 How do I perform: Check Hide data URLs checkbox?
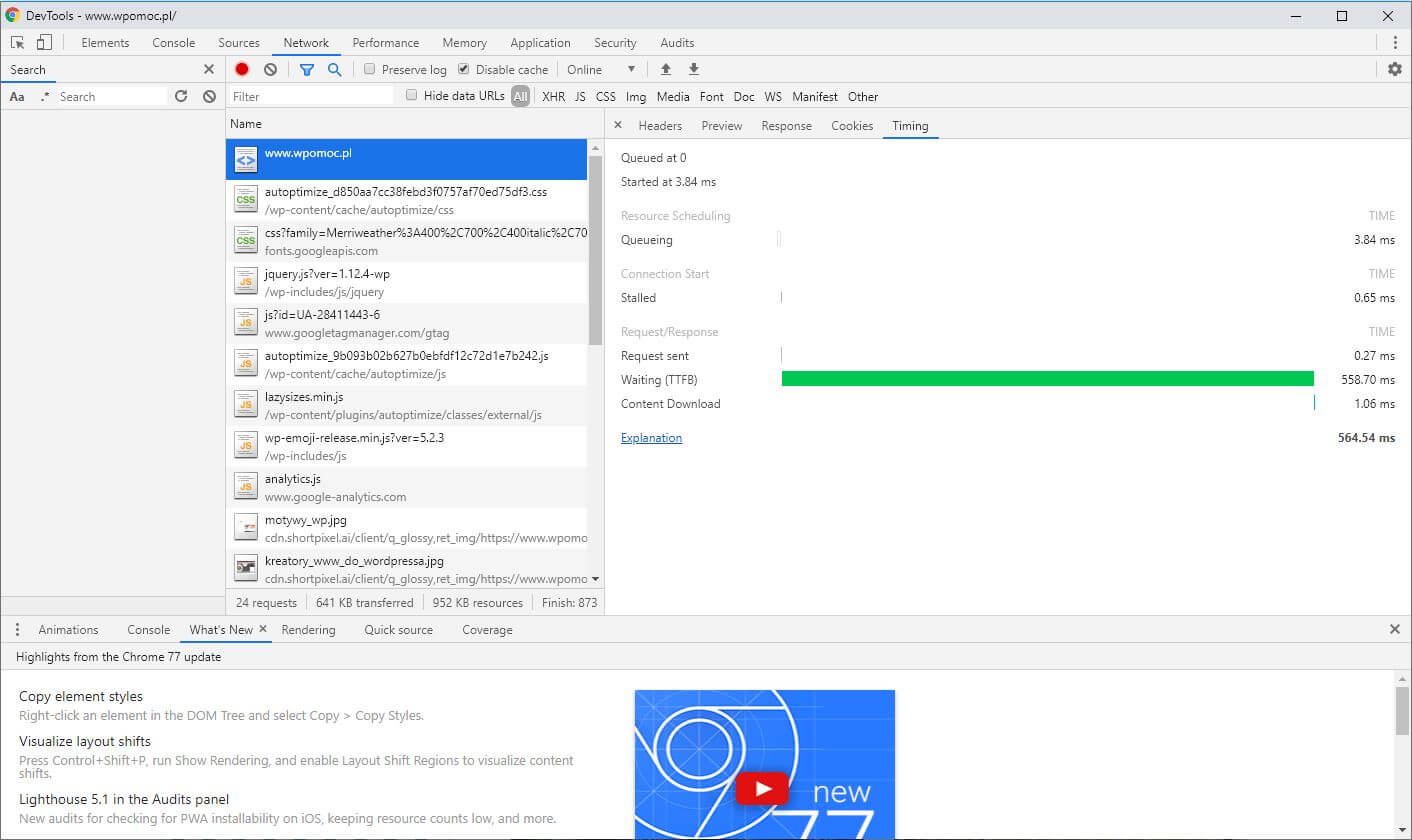(x=412, y=96)
